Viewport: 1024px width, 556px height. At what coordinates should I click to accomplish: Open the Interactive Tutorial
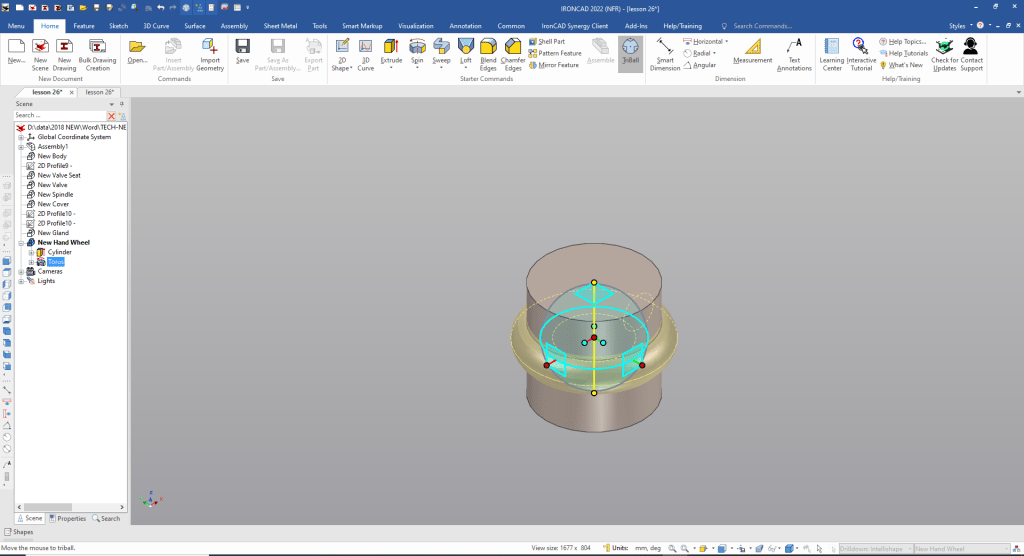[x=861, y=46]
